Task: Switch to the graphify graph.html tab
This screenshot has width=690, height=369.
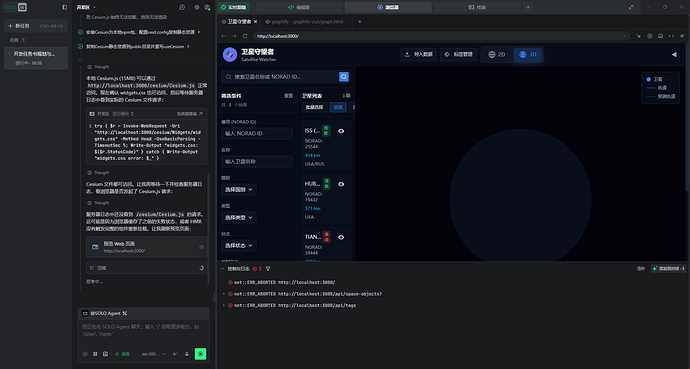Action: coord(304,22)
